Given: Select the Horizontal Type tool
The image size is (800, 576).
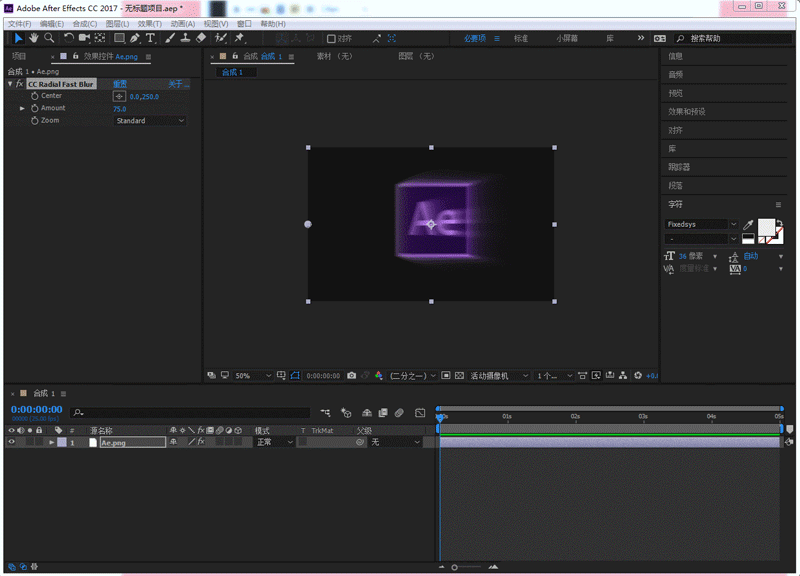Looking at the screenshot, I should (x=151, y=38).
